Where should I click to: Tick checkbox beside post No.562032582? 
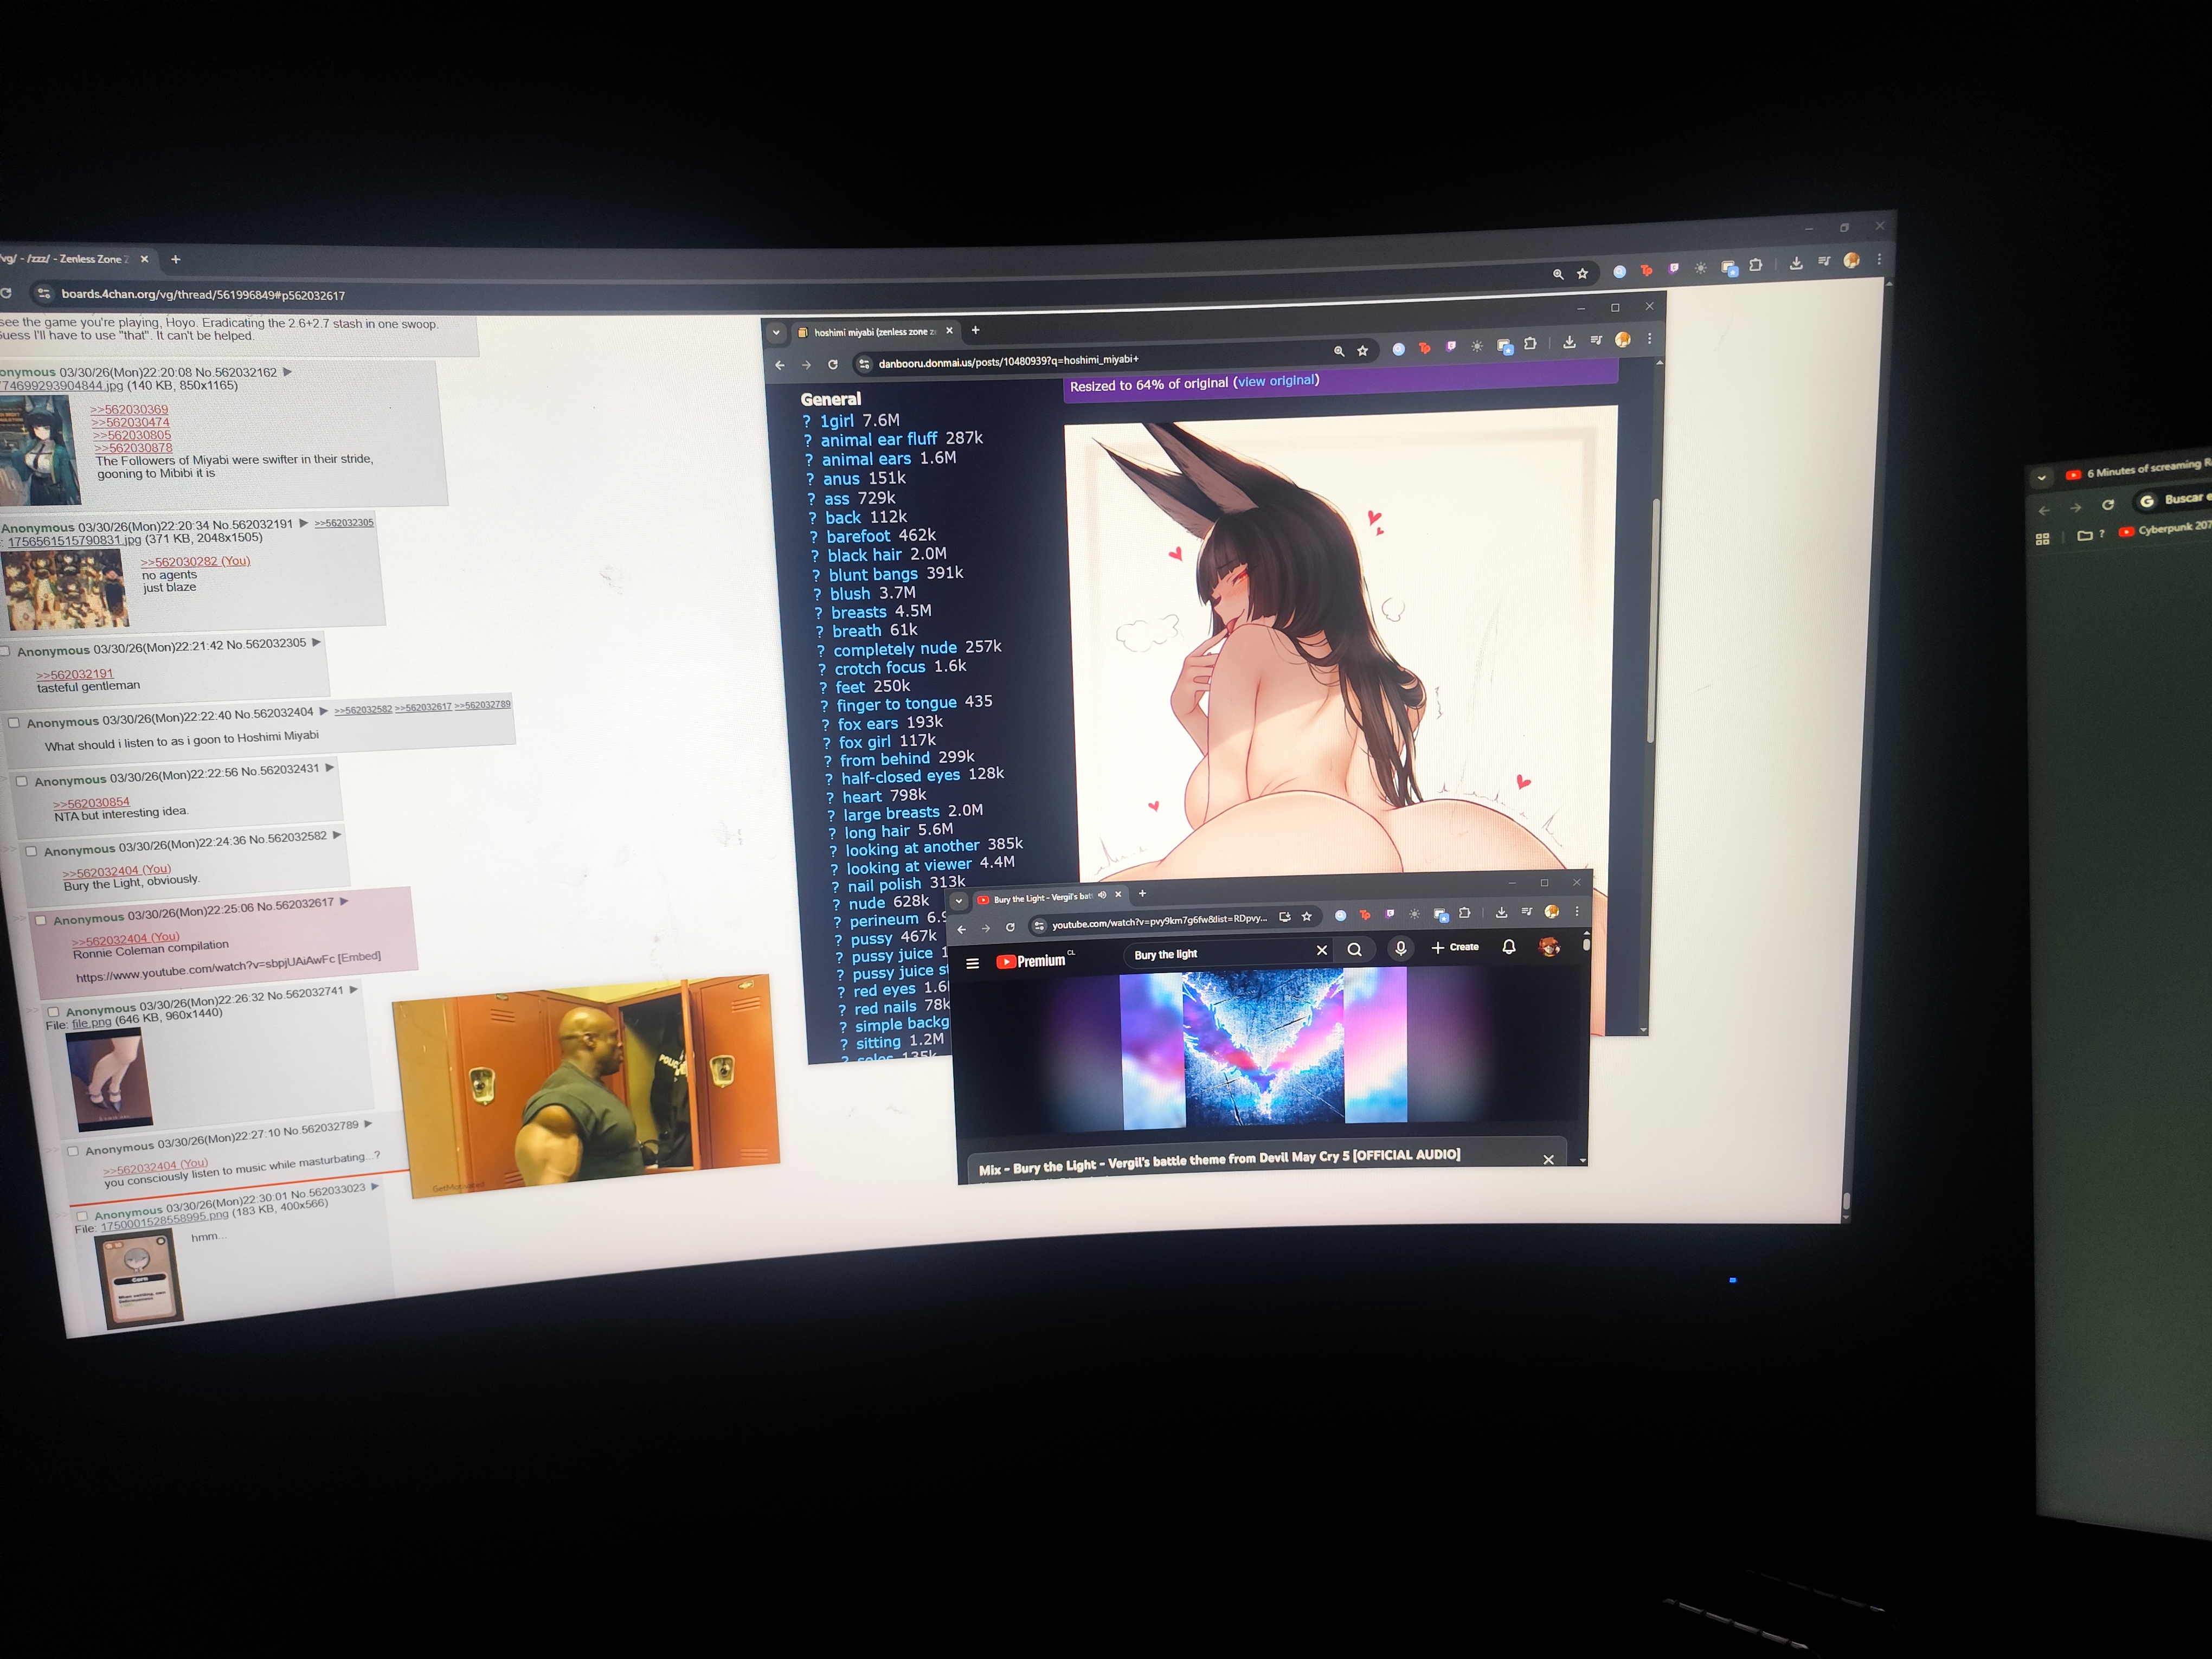click(31, 852)
